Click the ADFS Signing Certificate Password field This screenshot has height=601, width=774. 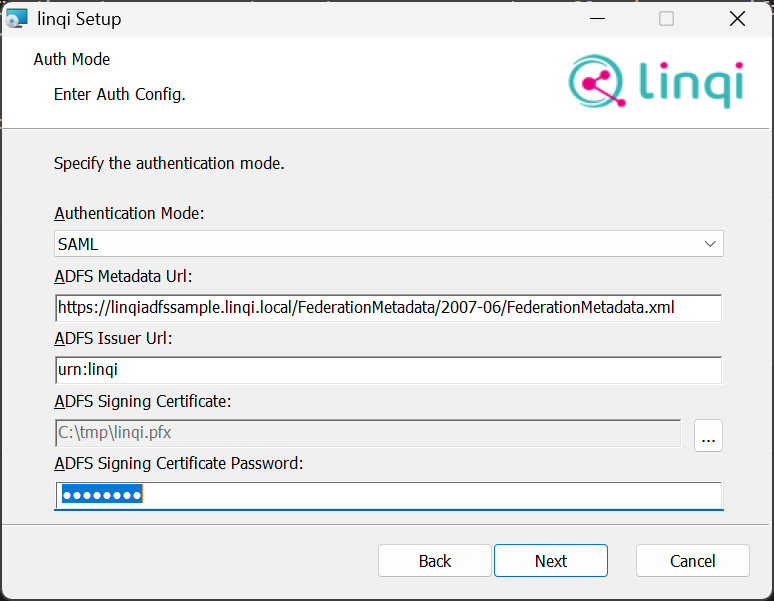point(389,495)
